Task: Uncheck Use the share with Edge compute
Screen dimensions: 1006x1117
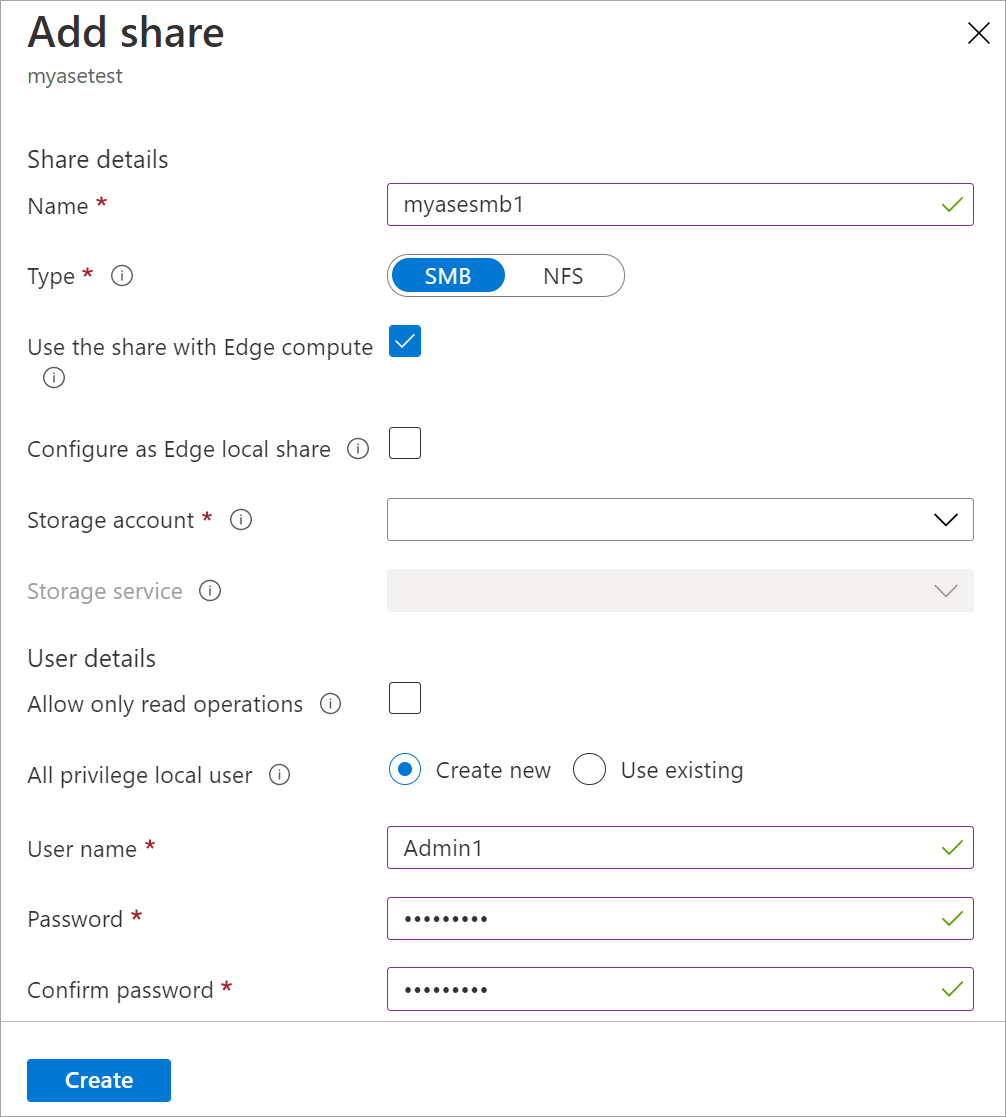Action: [404, 341]
